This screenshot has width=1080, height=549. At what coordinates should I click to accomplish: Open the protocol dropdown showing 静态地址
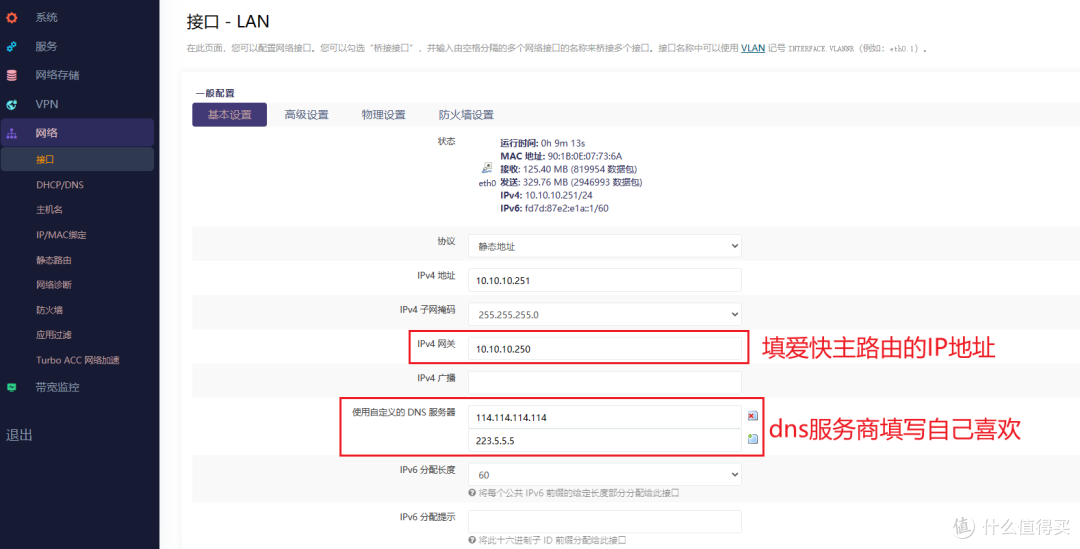(604, 245)
